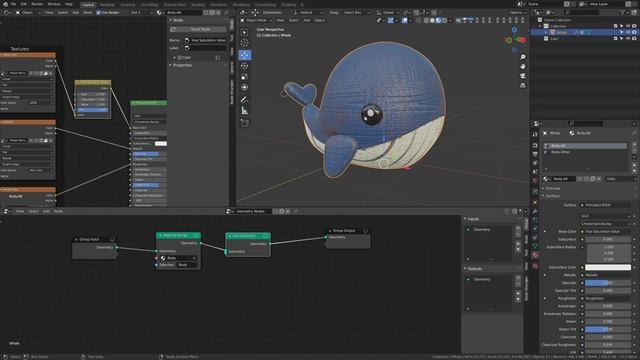Hide the Whale object via eye icon
640x360 pixels.
(x=628, y=32)
